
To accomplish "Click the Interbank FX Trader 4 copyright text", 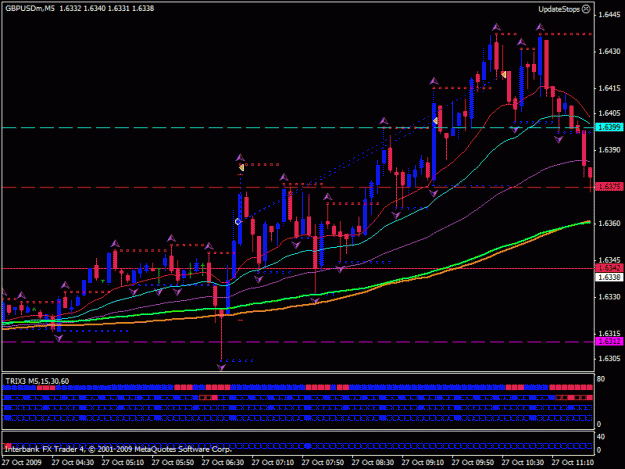I will pyautogui.click(x=118, y=449).
